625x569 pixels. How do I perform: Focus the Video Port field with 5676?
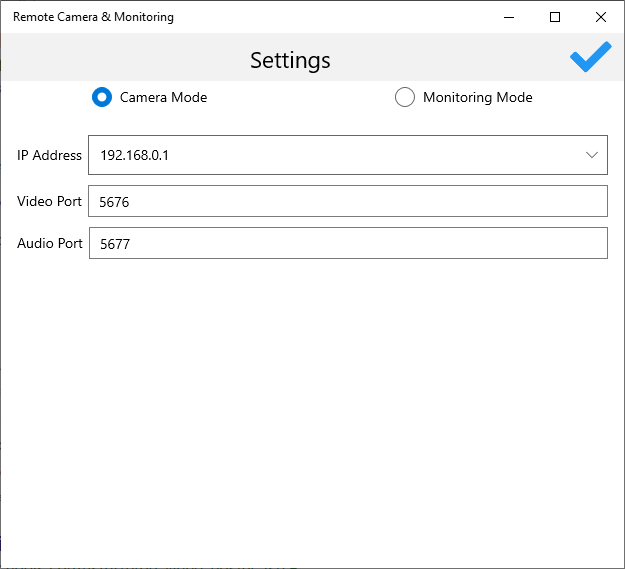(x=347, y=201)
